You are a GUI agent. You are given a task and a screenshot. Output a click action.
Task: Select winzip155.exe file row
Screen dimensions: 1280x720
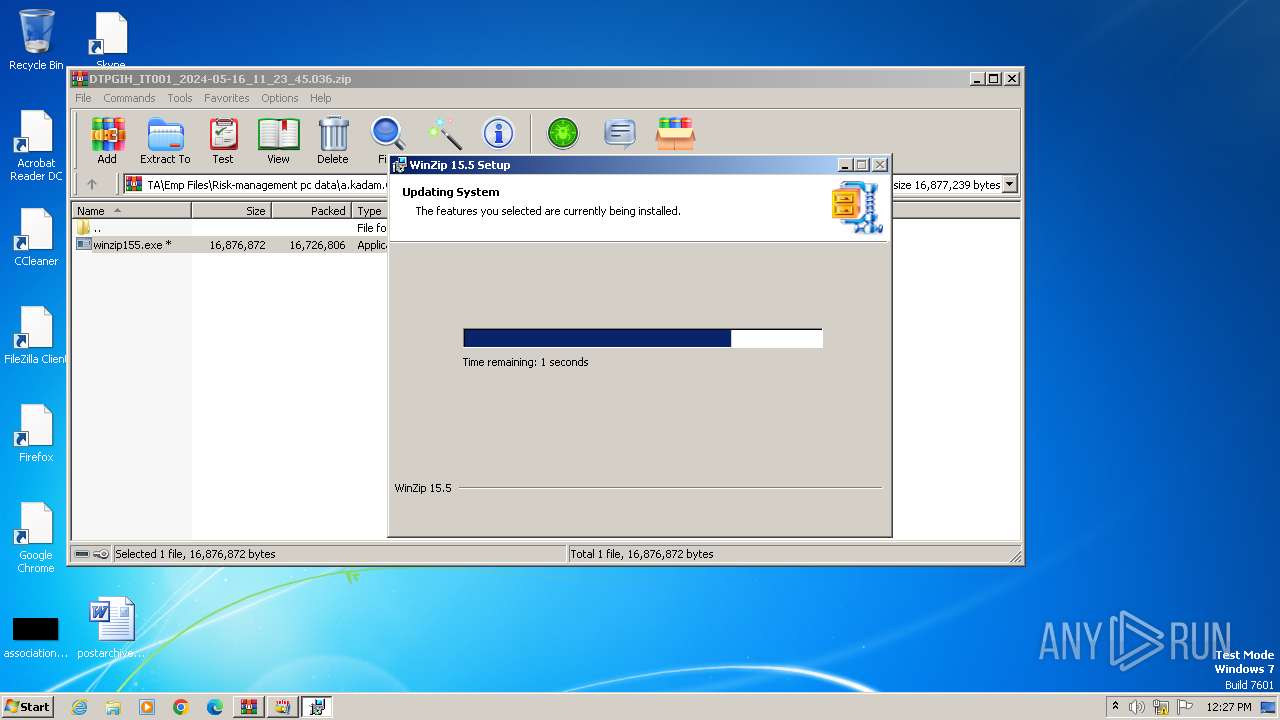click(x=230, y=244)
